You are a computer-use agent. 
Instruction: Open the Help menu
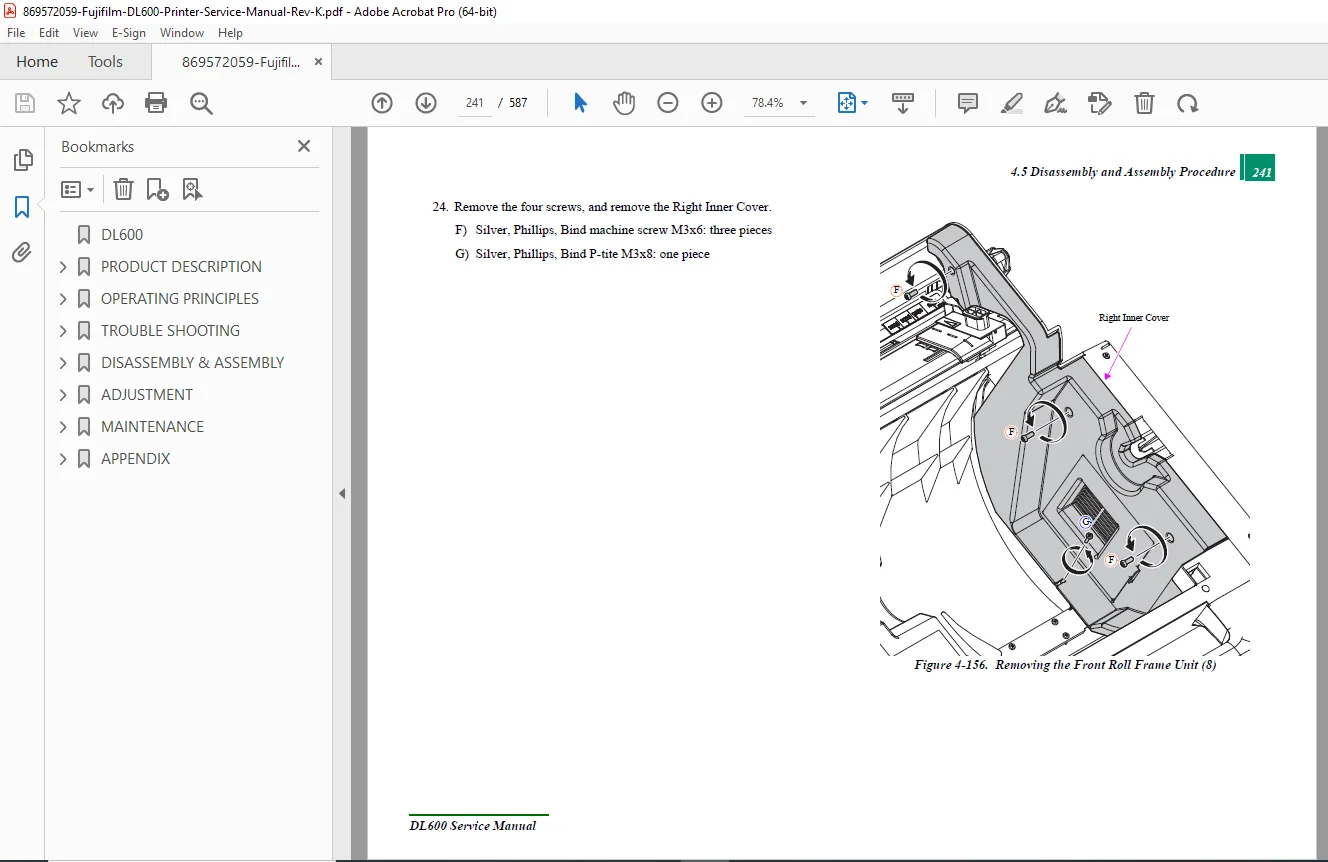click(x=231, y=33)
